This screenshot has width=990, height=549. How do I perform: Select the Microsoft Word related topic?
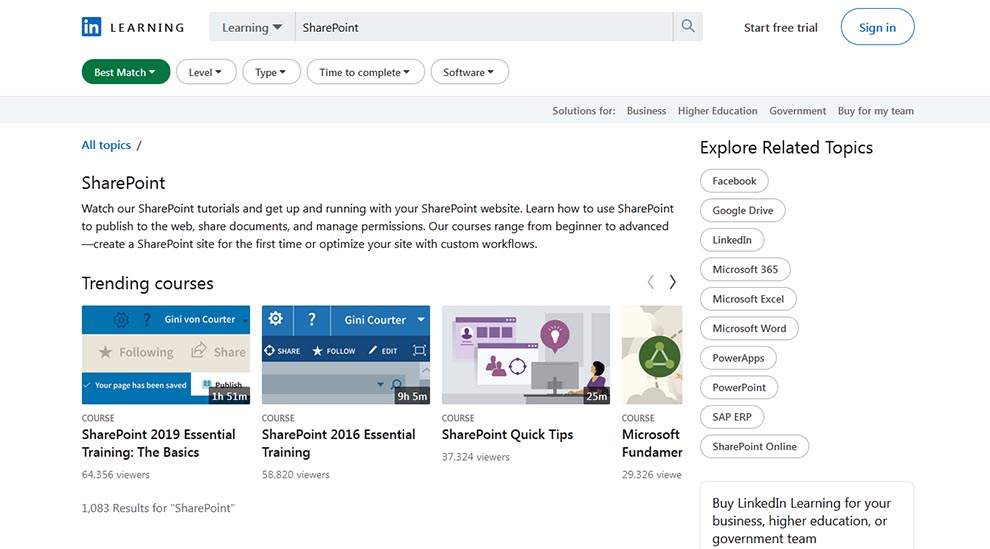[749, 328]
